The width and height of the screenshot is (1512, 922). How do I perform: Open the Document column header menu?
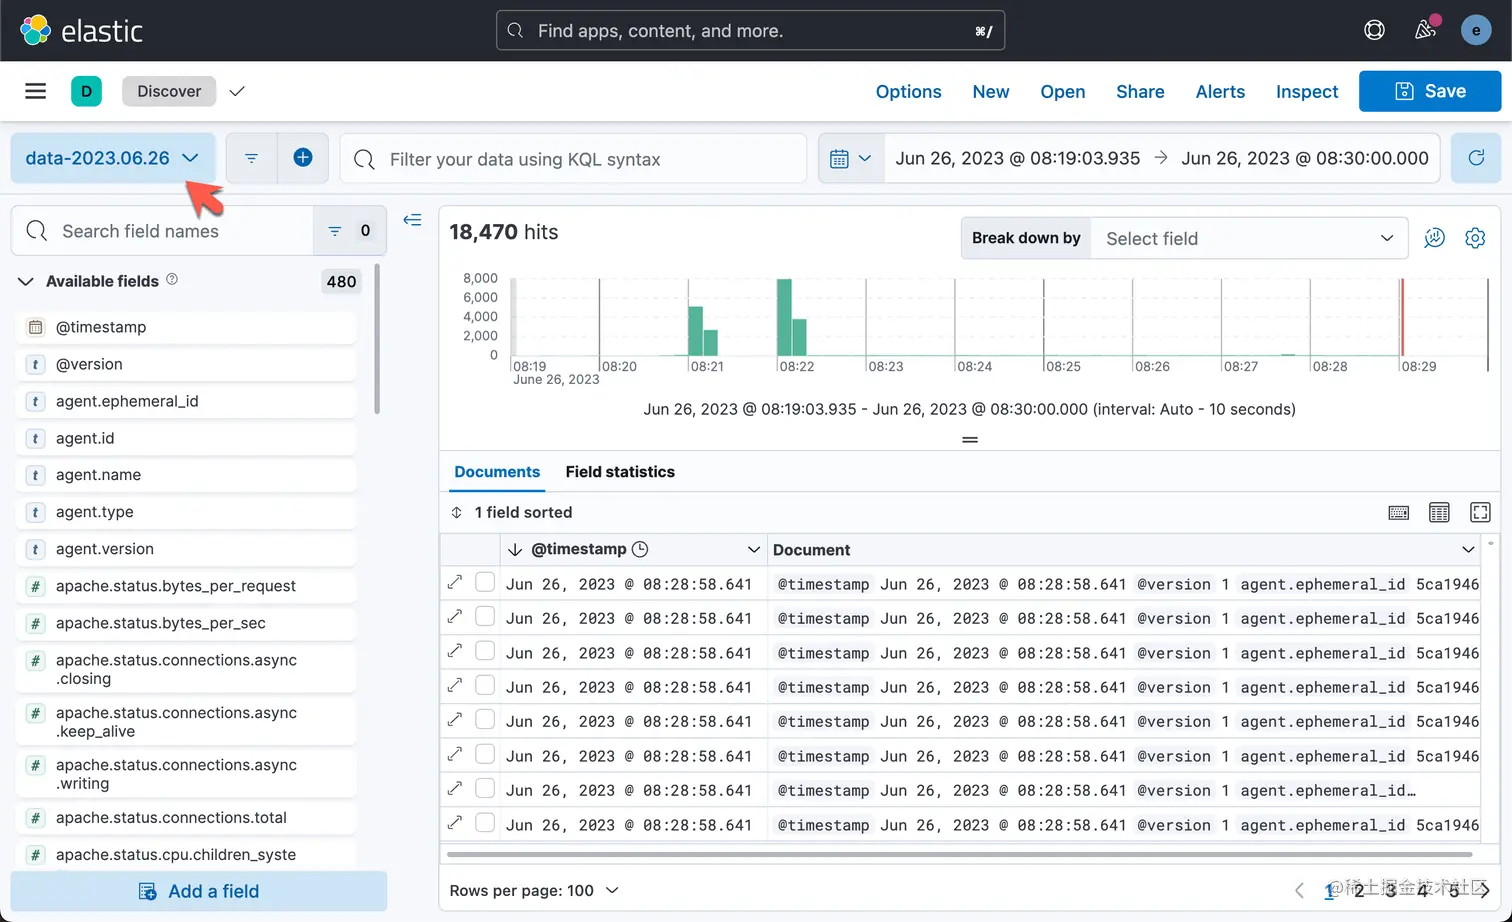1468,549
